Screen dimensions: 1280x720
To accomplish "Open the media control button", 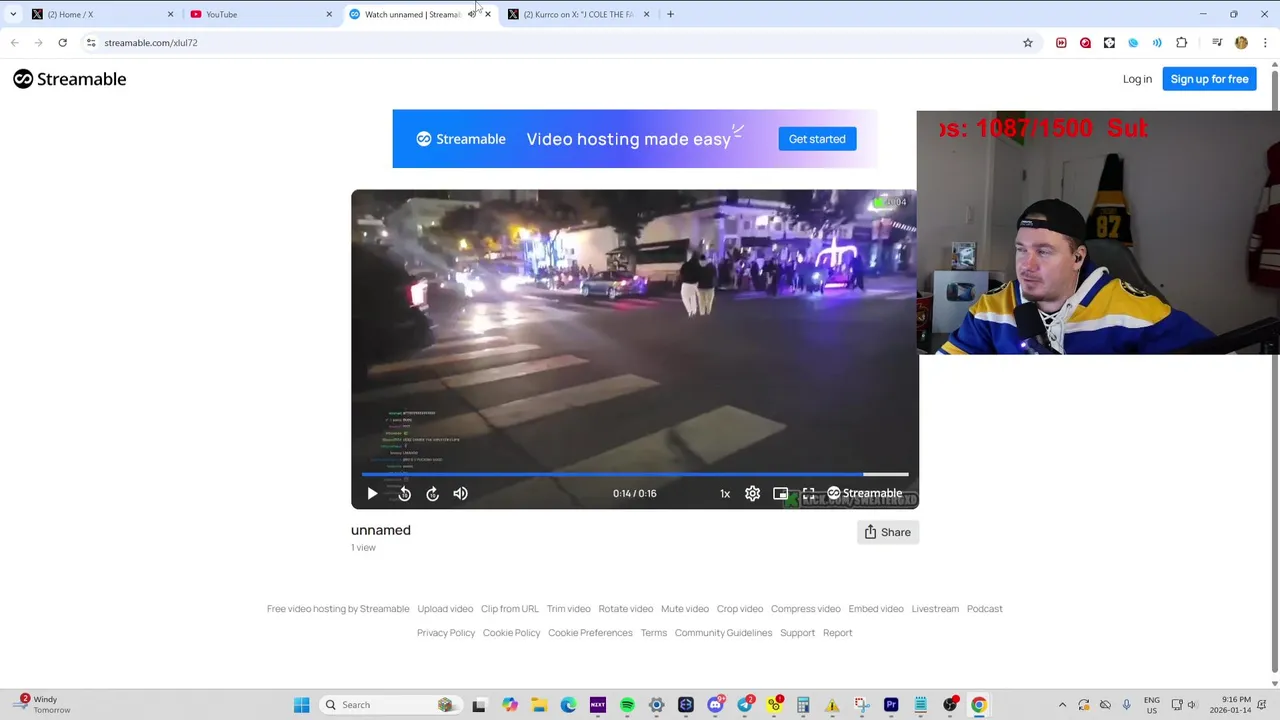I will click(1217, 43).
